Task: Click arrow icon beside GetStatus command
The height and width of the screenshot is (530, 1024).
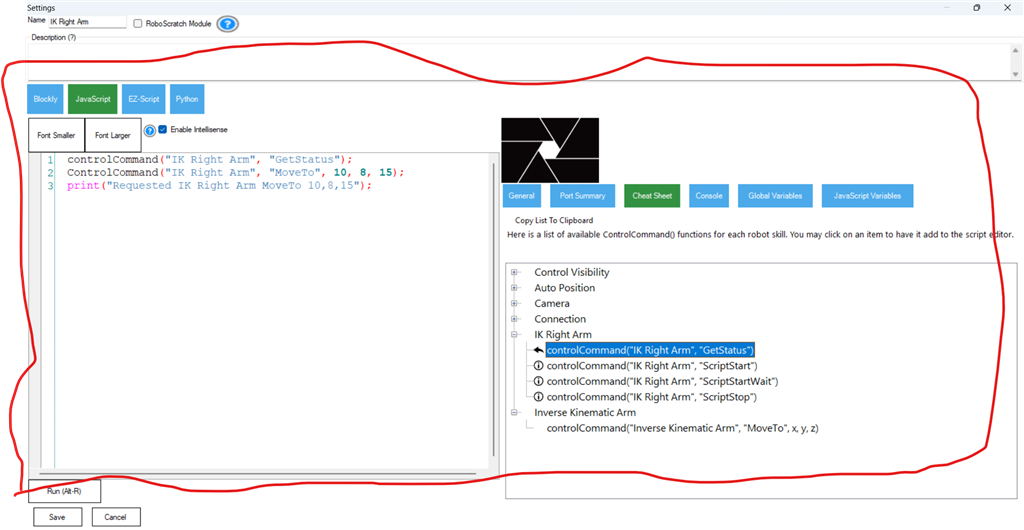Action: 538,350
